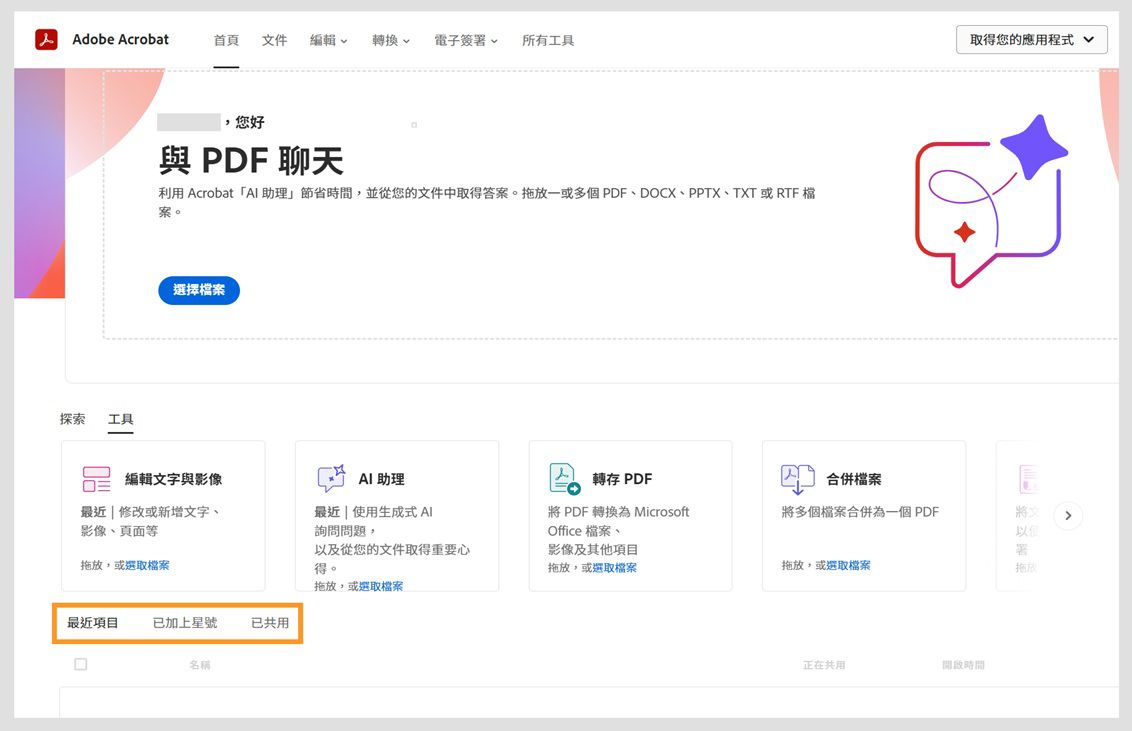Click the partially visible e-sign tool icon
Screen dimensions: 1132x731
tap(1029, 478)
